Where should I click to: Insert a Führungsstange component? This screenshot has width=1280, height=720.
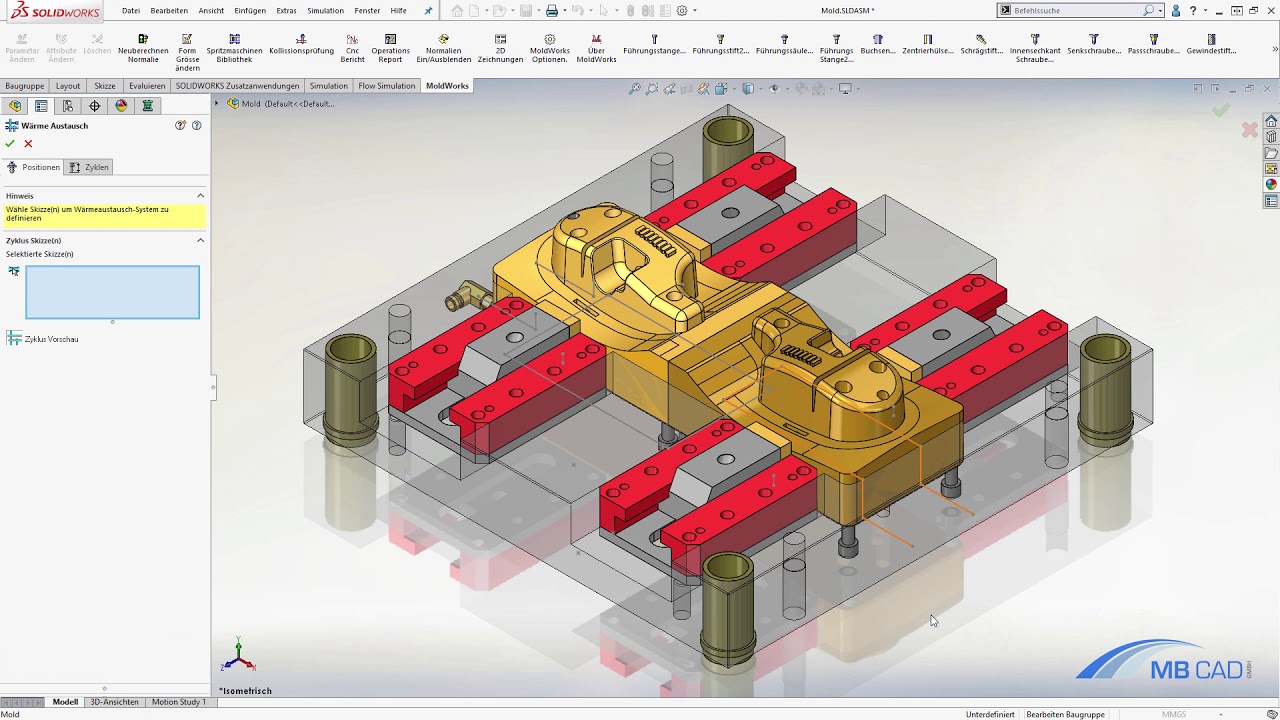[654, 45]
